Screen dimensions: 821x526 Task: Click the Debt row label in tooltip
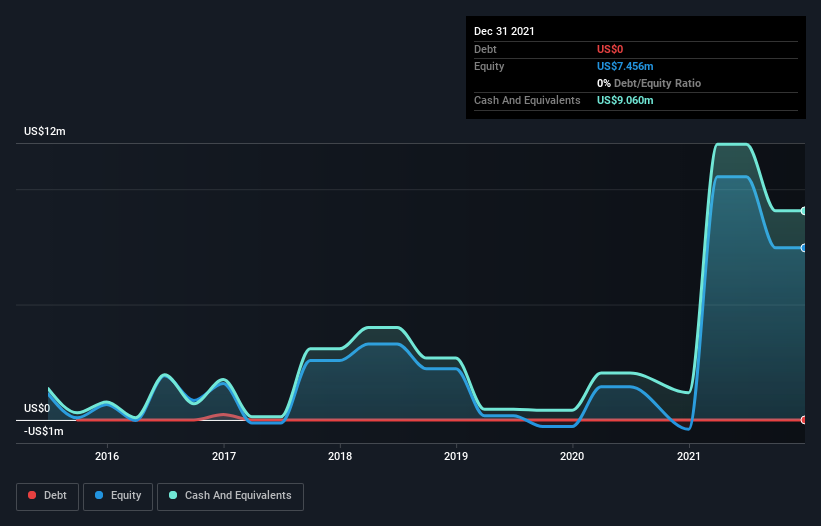pos(485,49)
